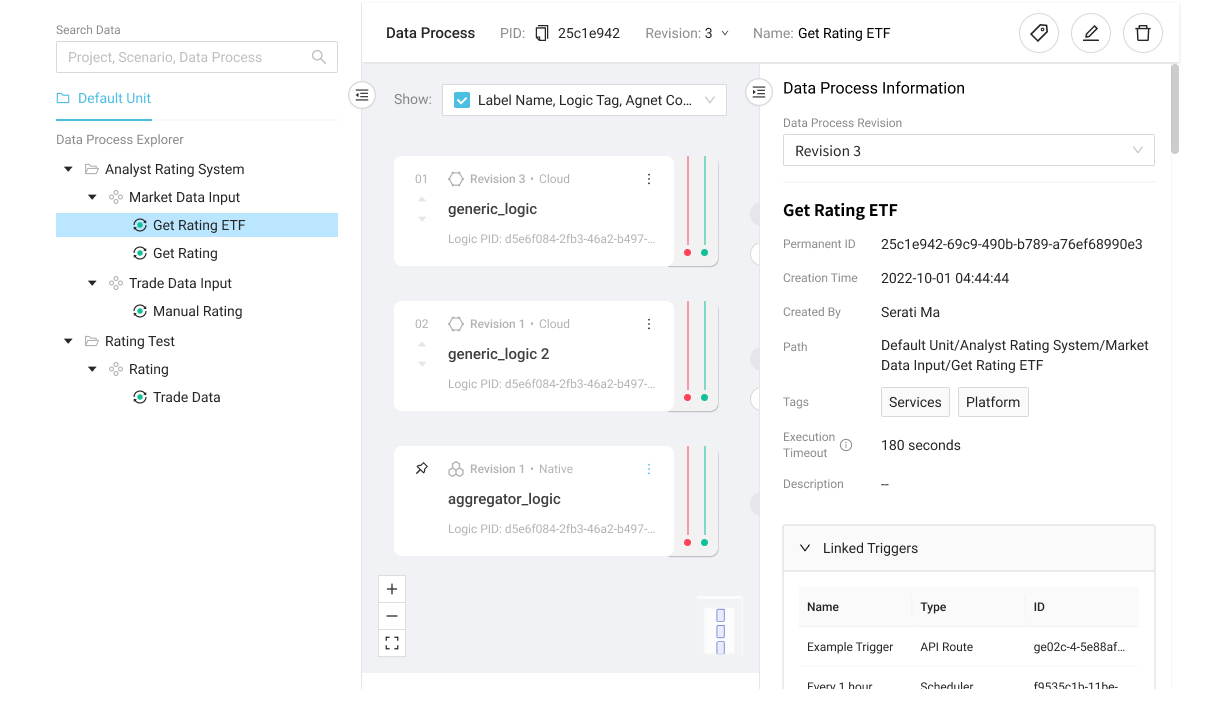Click the fit-to-screen canvas icon

point(392,643)
